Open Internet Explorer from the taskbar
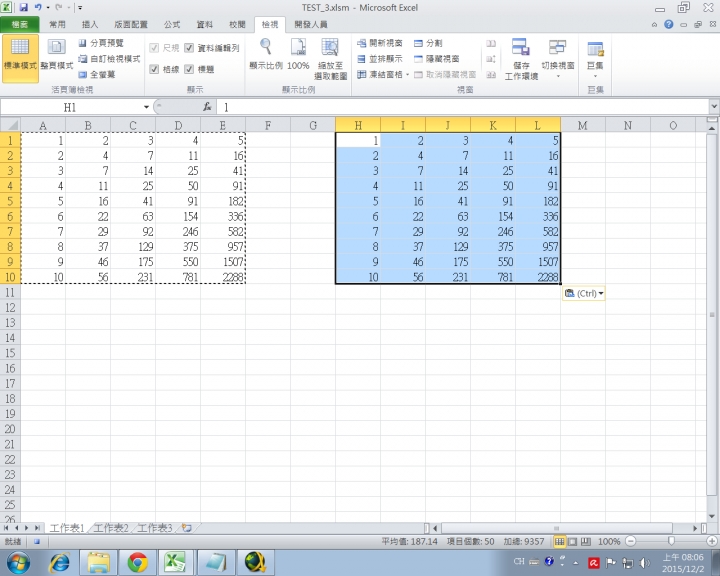The width and height of the screenshot is (720, 576). point(60,562)
